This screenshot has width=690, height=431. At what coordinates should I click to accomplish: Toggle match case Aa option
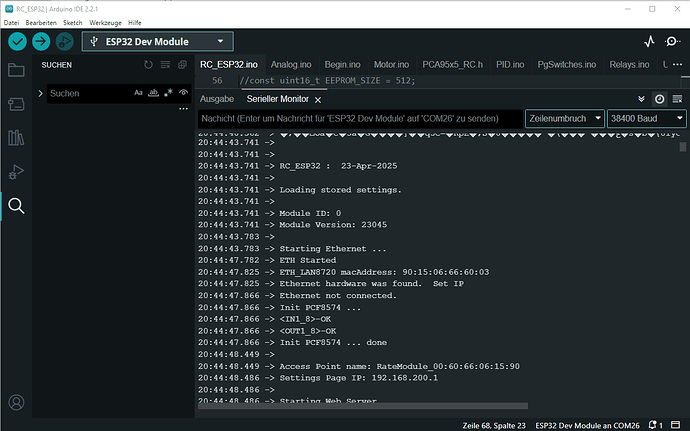click(138, 92)
